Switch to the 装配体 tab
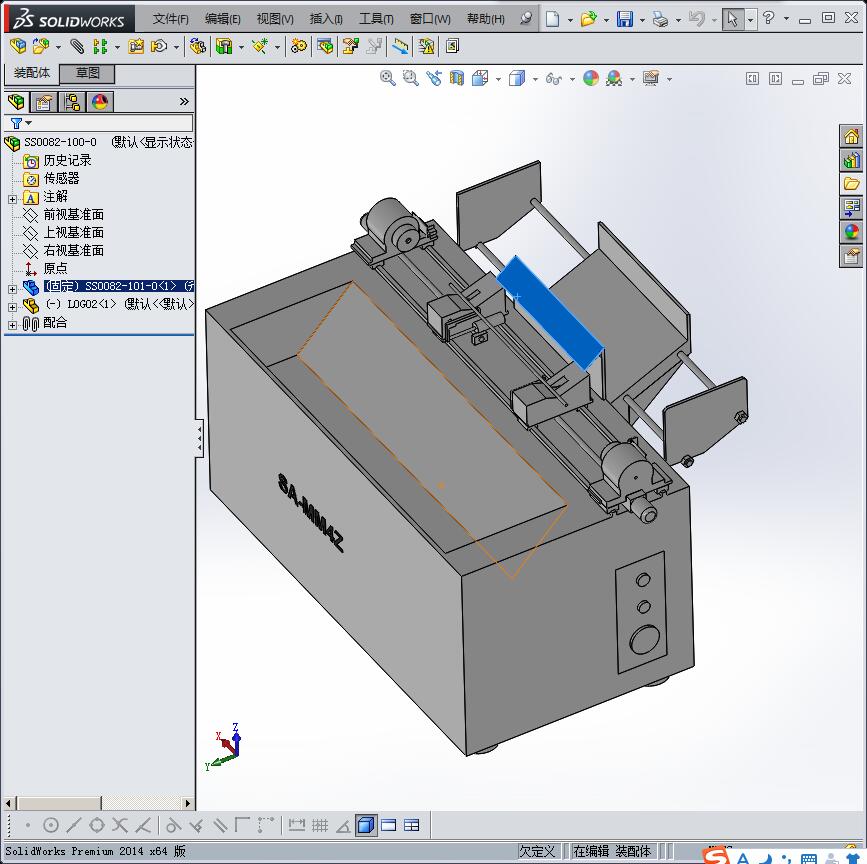The width and height of the screenshot is (867, 864). (32, 72)
